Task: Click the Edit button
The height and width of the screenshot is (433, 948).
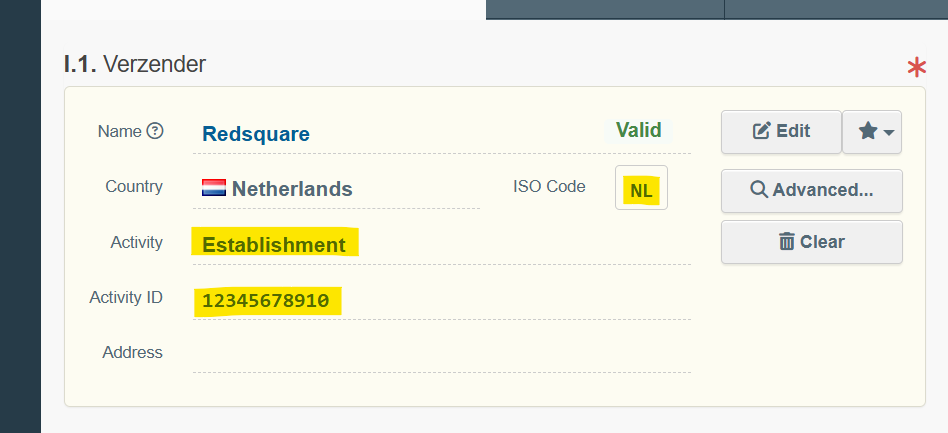Action: tap(781, 131)
